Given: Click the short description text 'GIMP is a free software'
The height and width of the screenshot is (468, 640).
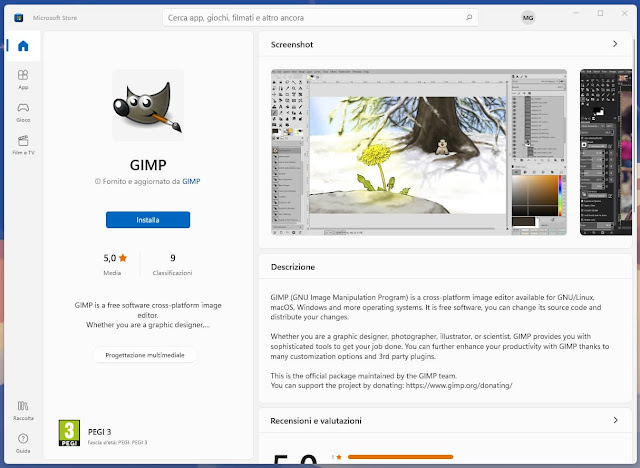Looking at the screenshot, I should pyautogui.click(x=148, y=315).
